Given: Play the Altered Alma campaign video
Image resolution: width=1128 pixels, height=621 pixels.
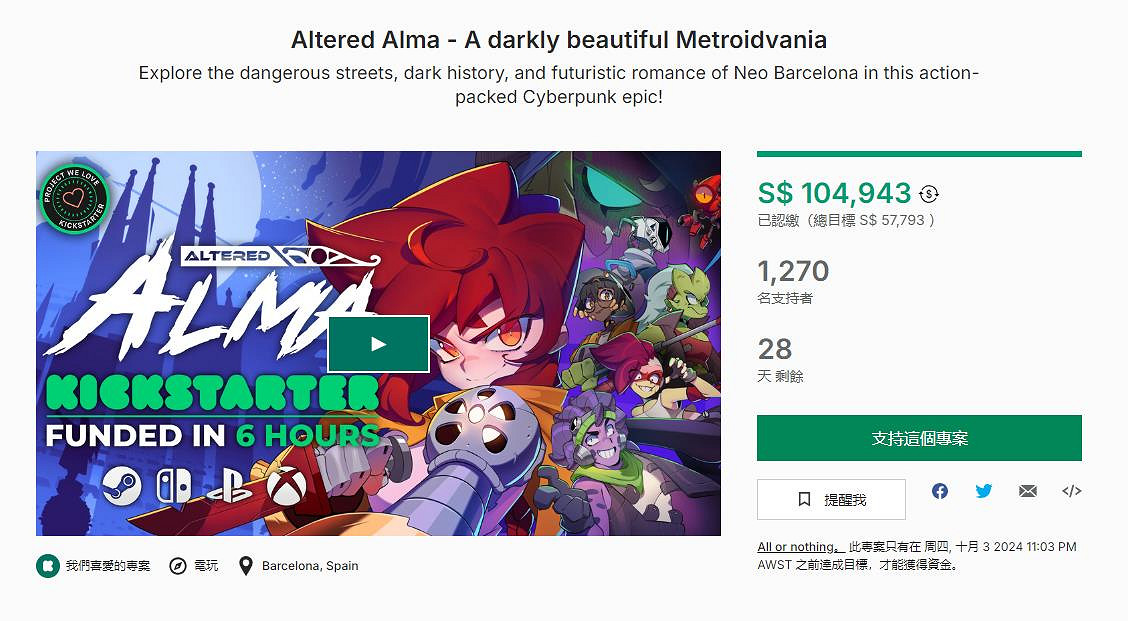Looking at the screenshot, I should coord(378,344).
